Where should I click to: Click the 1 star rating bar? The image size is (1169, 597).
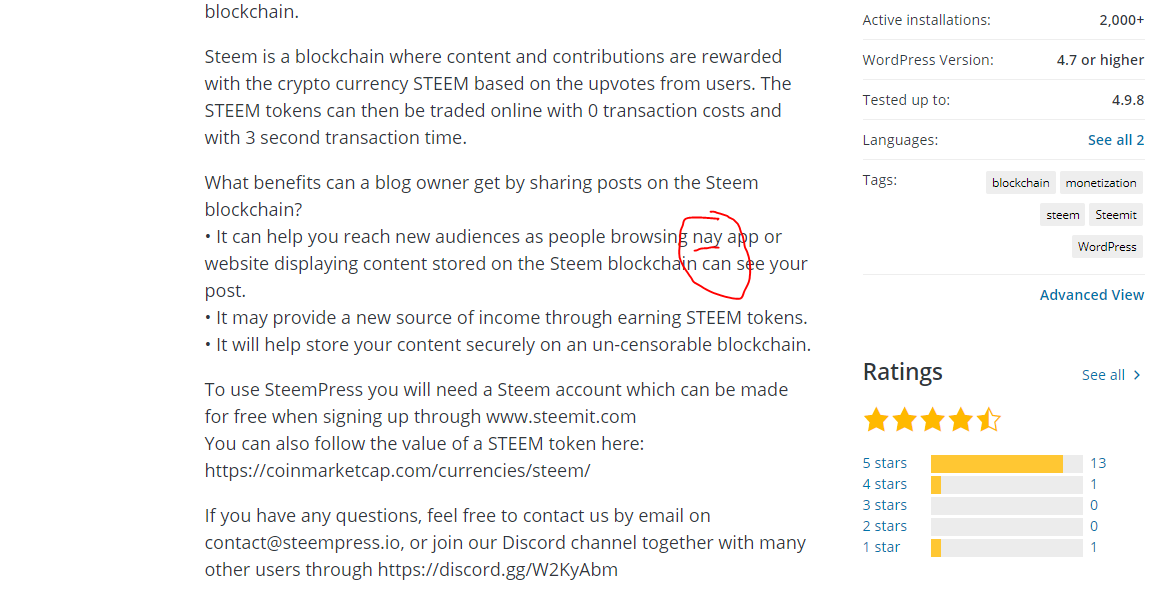[1006, 548]
